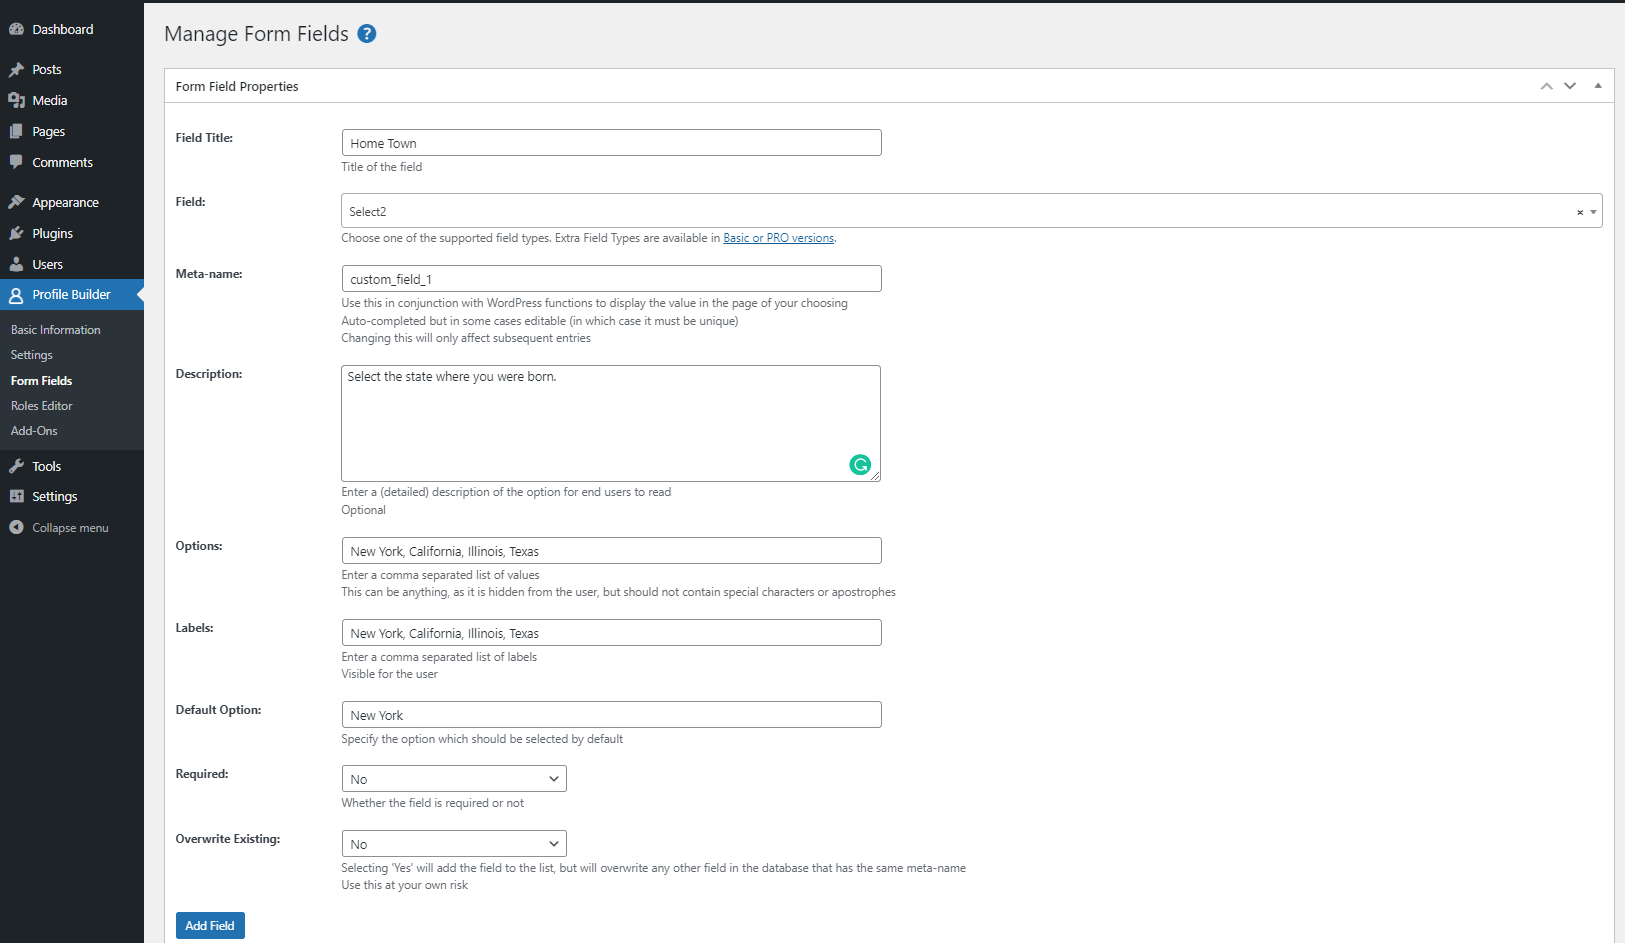This screenshot has height=943, width=1625.
Task: Open the Field type Select2 dropdown
Action: [x=971, y=211]
